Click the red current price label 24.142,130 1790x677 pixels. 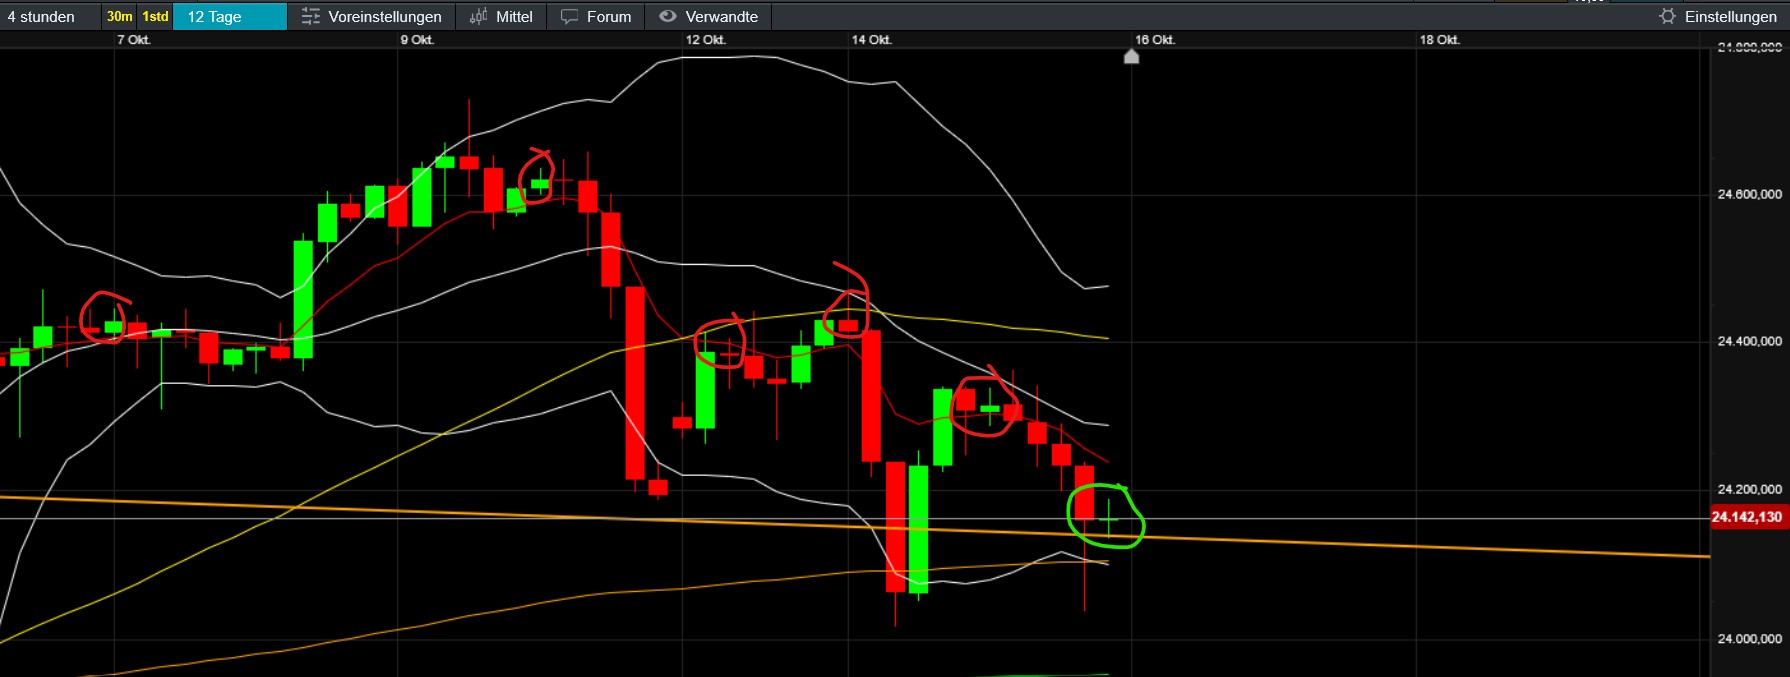pos(1746,517)
